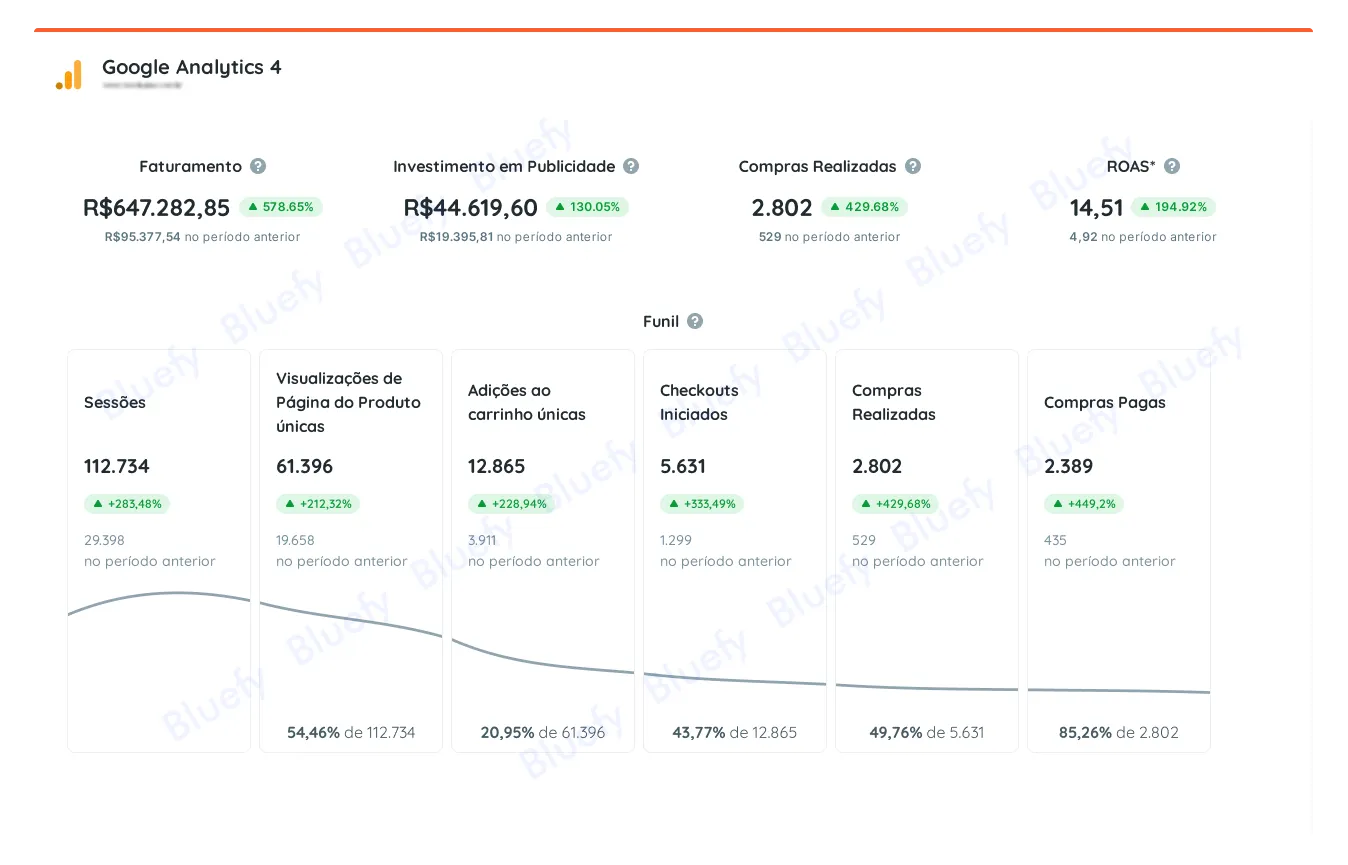Select the R$44.619,60 ad investment value
Viewport: 1348px width, 865px height.
click(x=471, y=208)
